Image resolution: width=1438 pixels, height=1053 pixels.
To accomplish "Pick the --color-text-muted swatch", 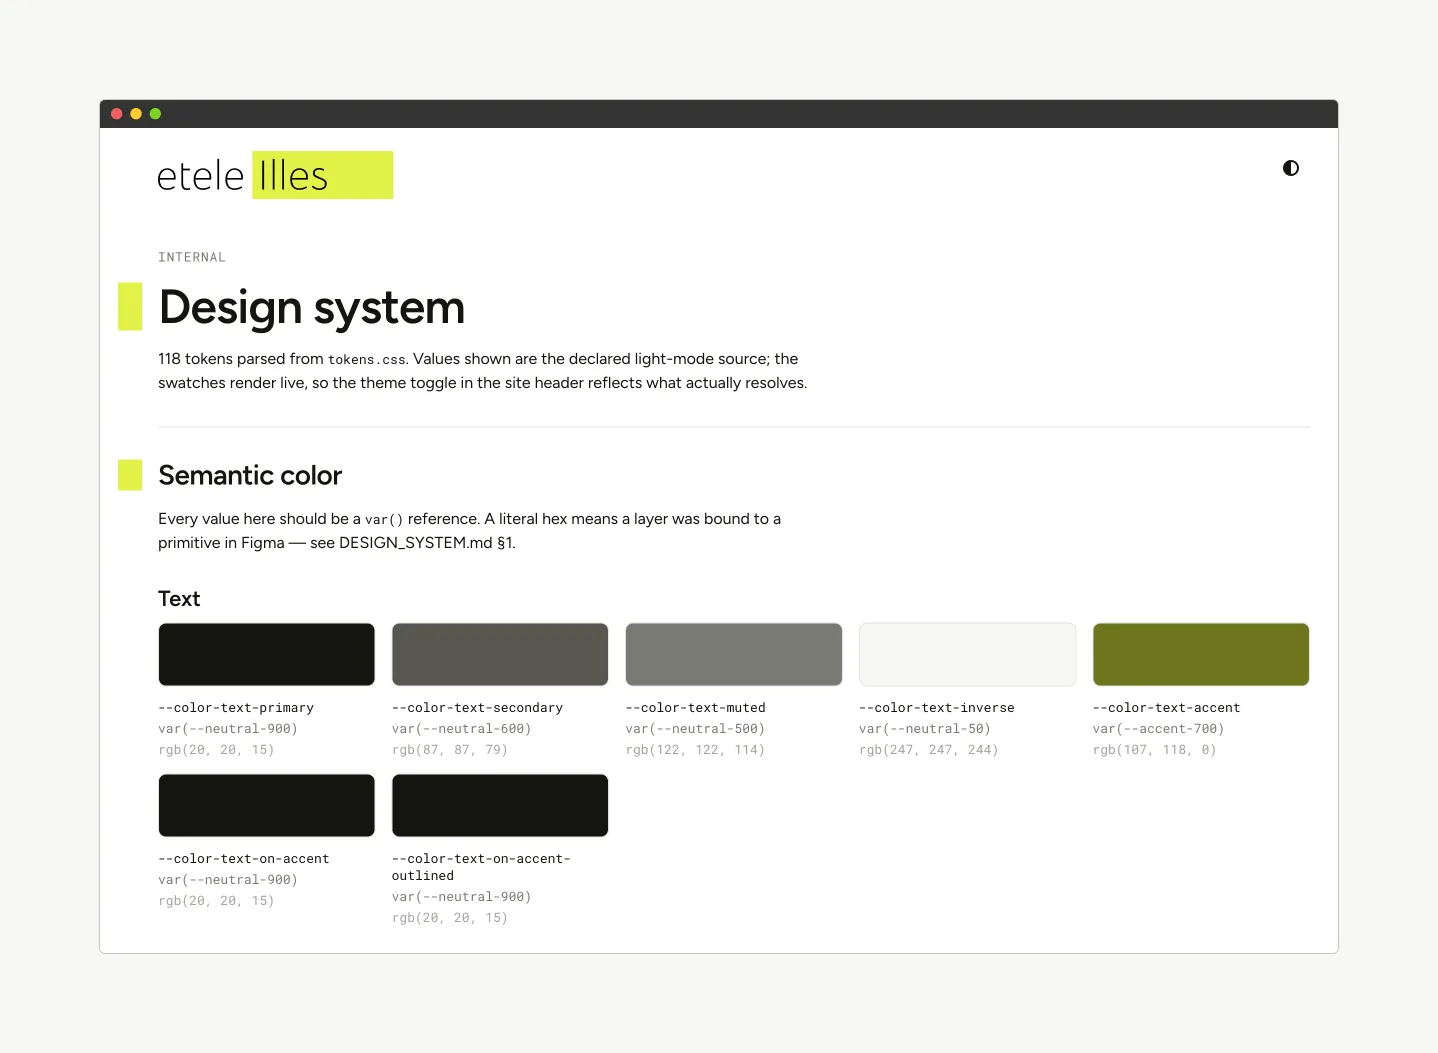I will 734,655.
